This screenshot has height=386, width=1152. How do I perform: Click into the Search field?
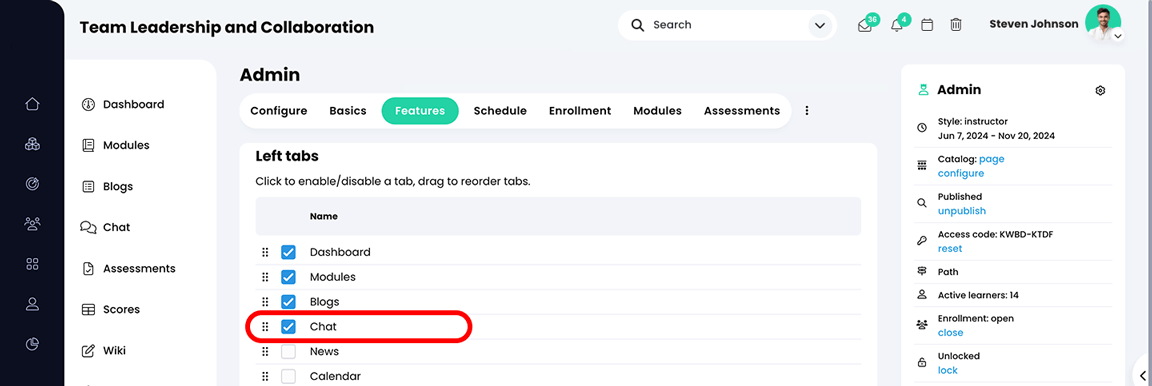(727, 25)
